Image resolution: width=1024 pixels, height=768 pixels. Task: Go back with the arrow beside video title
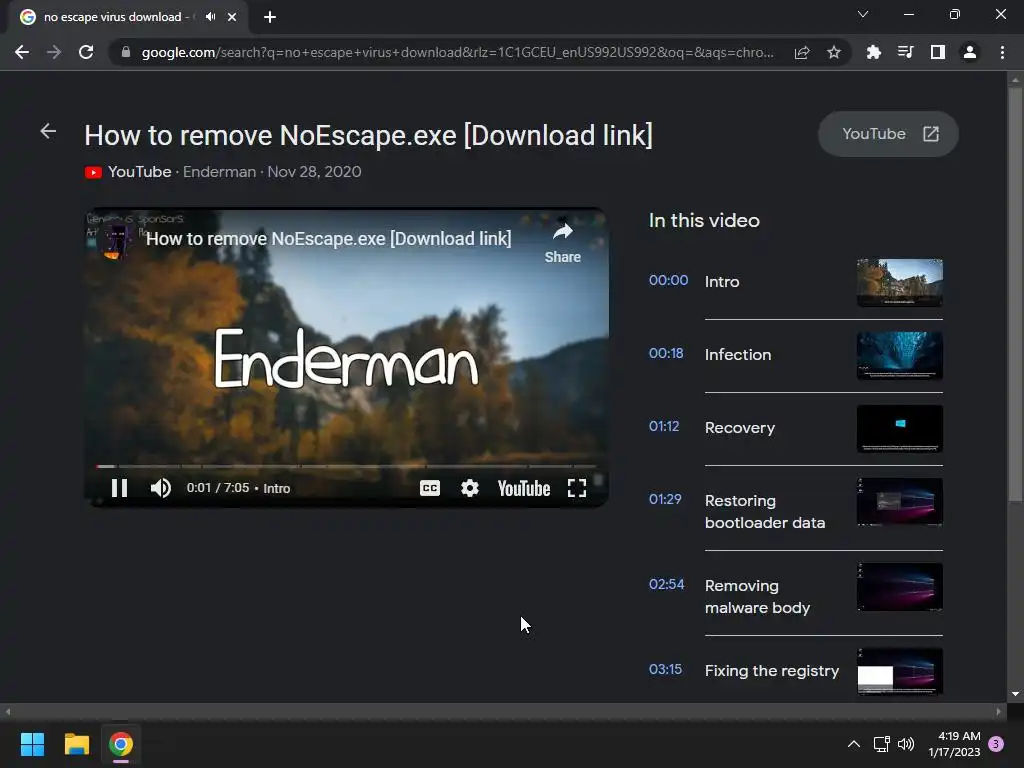tap(48, 131)
